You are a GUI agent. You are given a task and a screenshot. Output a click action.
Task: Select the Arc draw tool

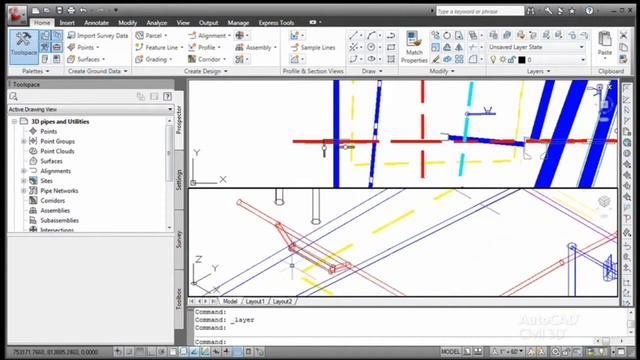371,36
